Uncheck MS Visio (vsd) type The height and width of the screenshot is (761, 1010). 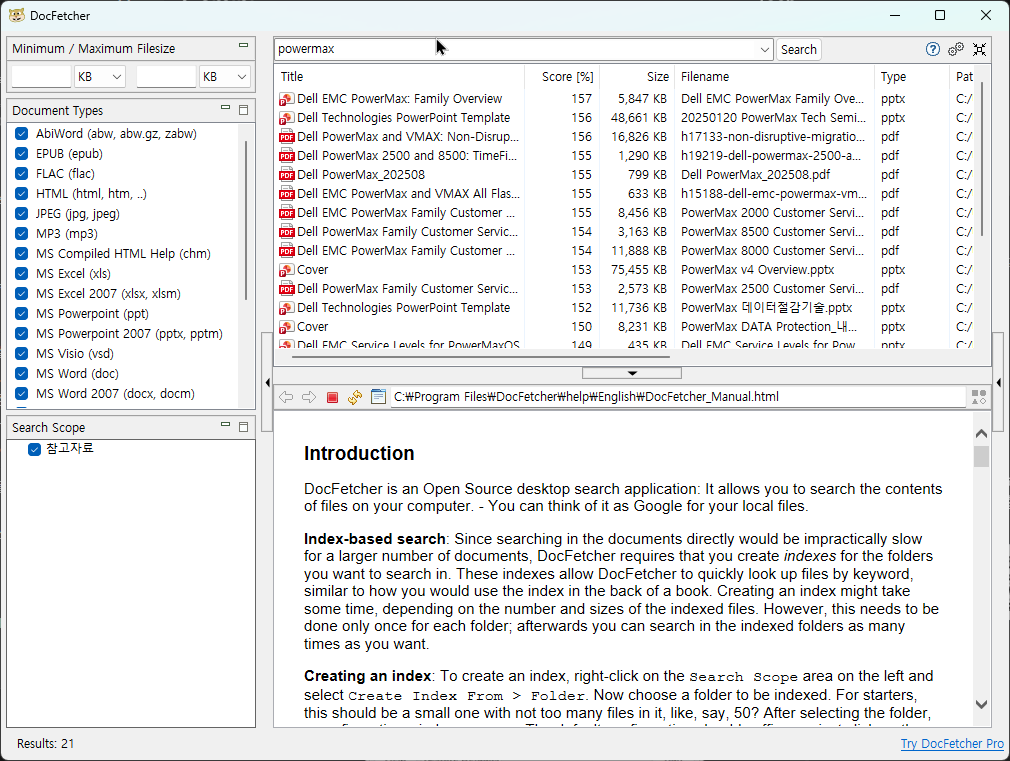[x=21, y=354]
